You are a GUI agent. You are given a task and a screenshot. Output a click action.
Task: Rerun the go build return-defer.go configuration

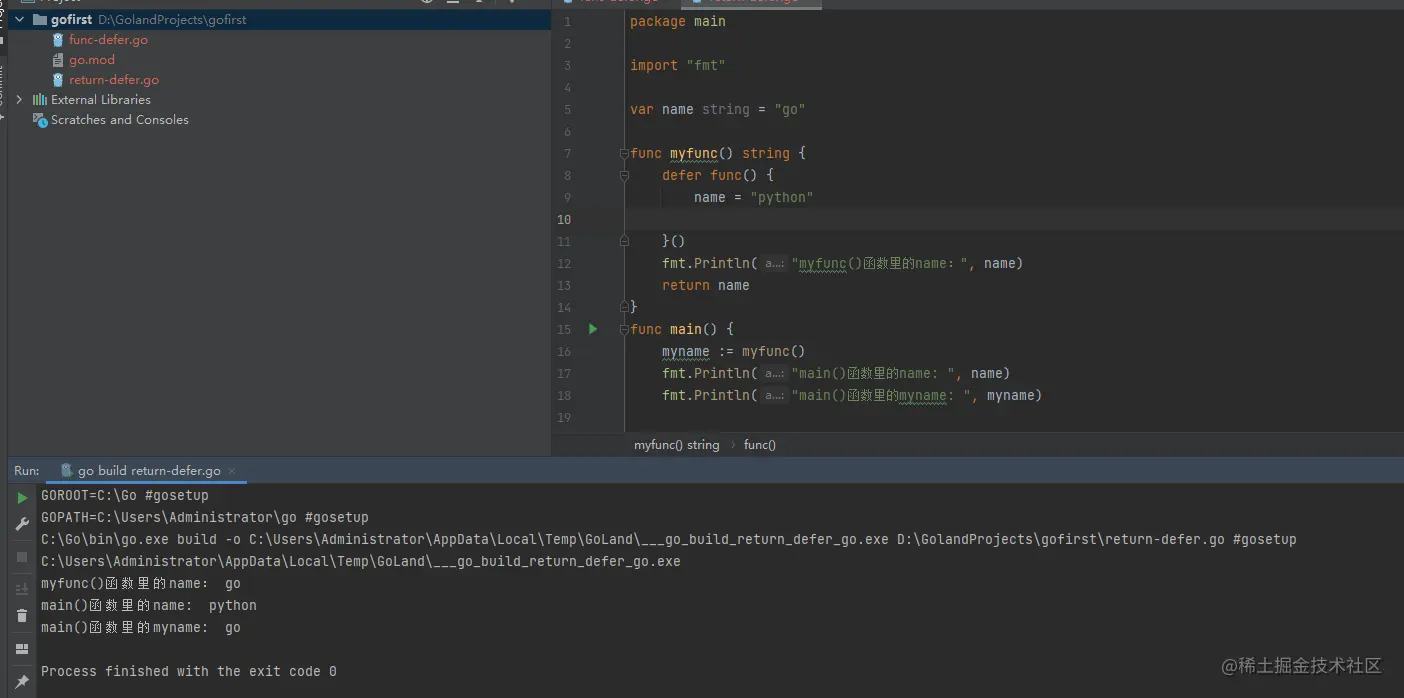(22, 497)
